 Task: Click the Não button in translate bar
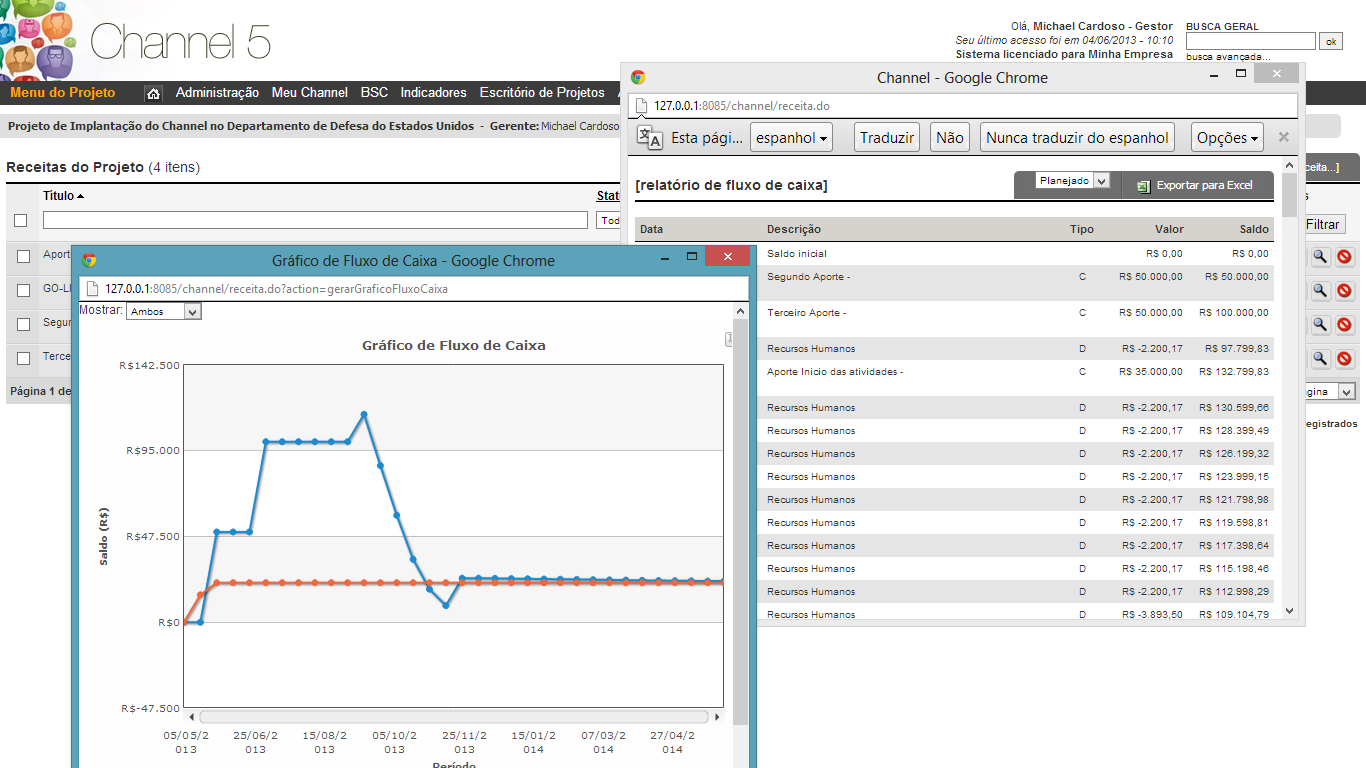pyautogui.click(x=950, y=138)
